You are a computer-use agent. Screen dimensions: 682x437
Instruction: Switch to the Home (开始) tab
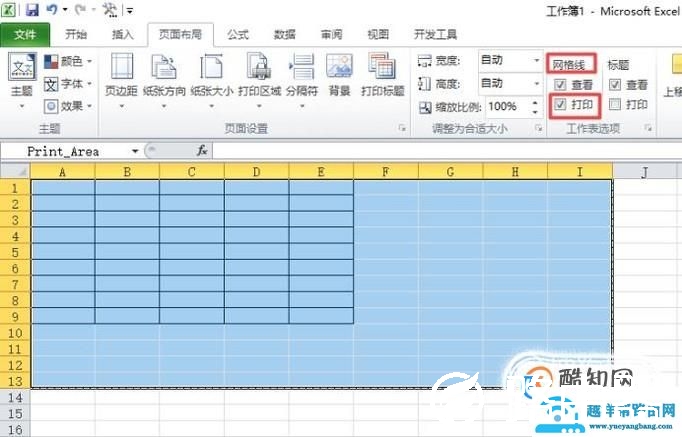coord(76,34)
